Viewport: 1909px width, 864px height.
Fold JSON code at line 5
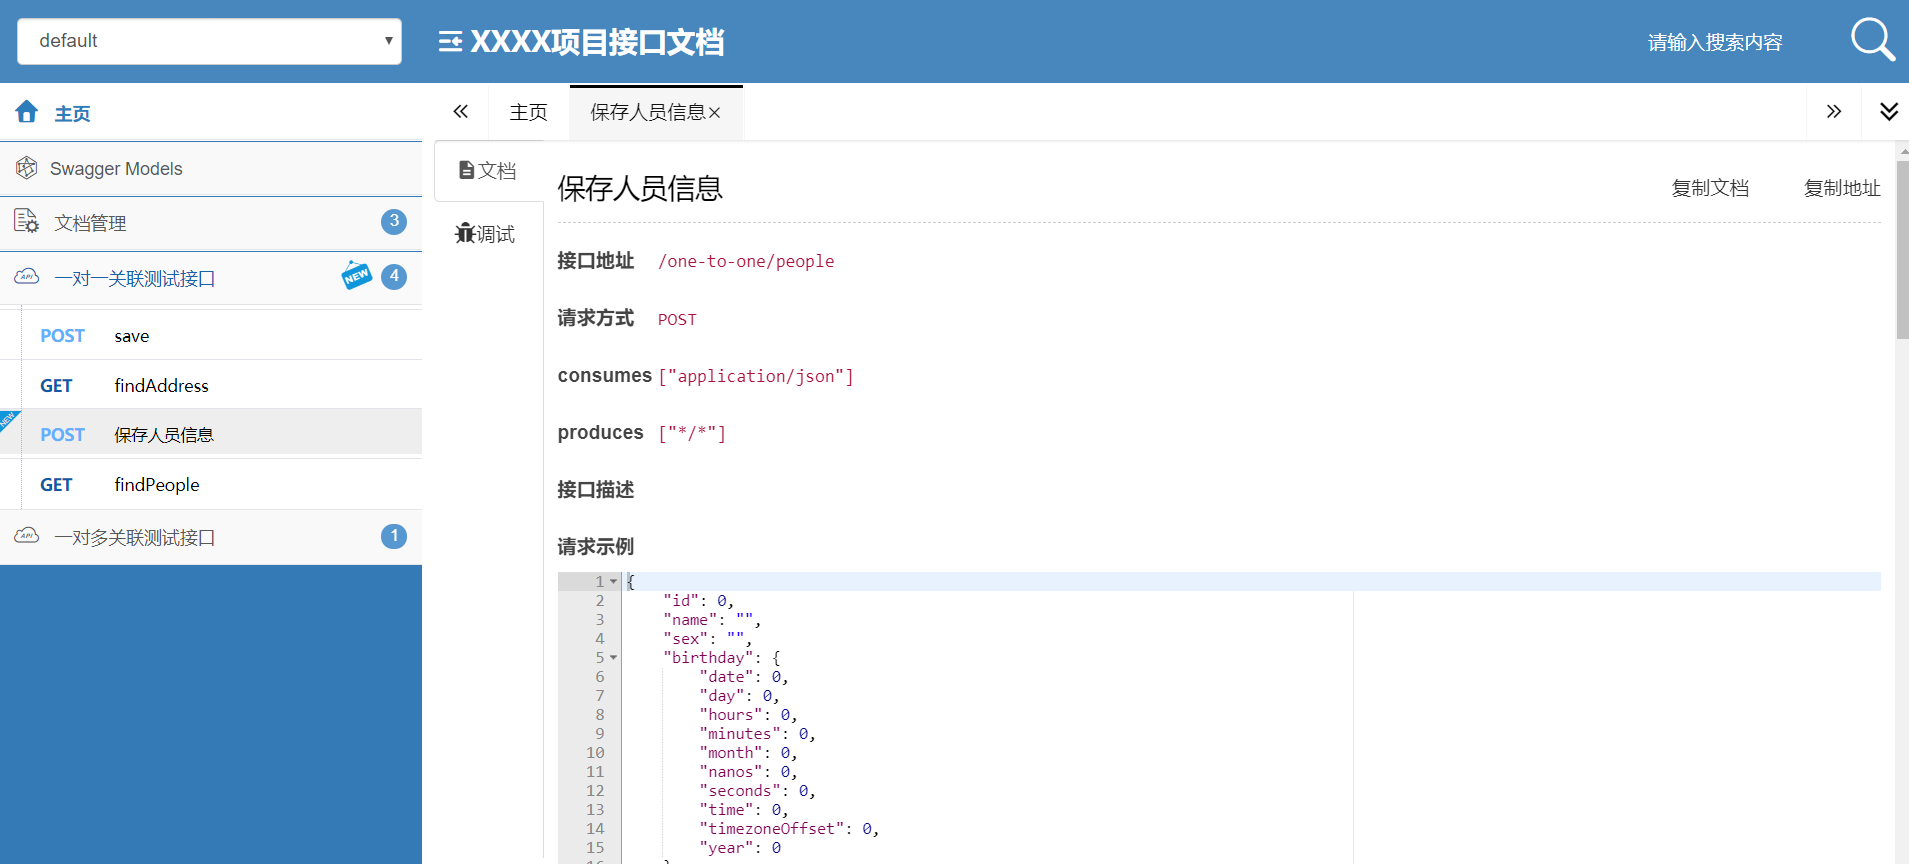tap(614, 658)
